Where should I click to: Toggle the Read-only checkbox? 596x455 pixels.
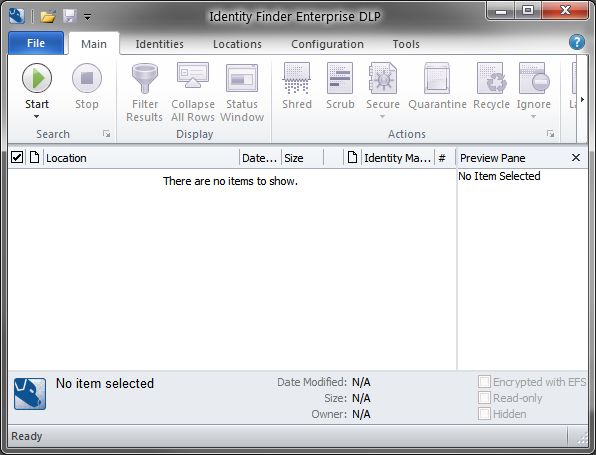pyautogui.click(x=484, y=398)
